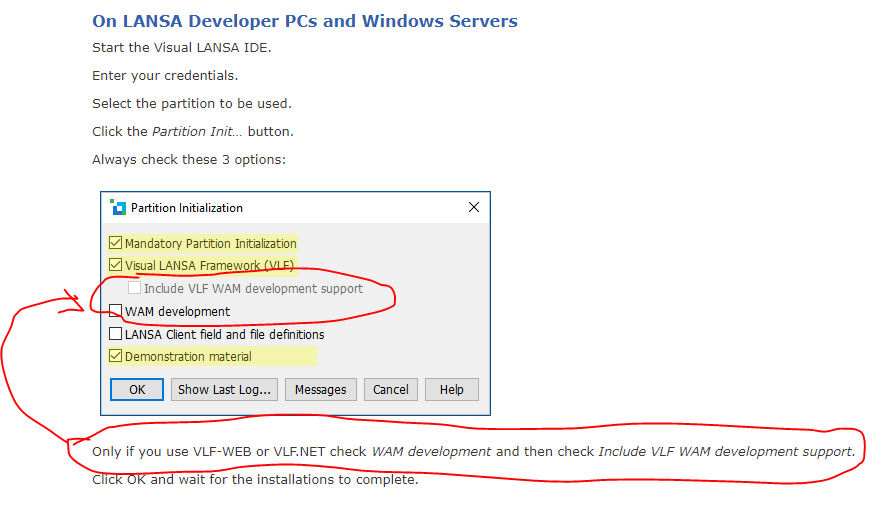Check Include VLF WAM development support
Viewport: 886px width, 505px height.
[x=134, y=288]
